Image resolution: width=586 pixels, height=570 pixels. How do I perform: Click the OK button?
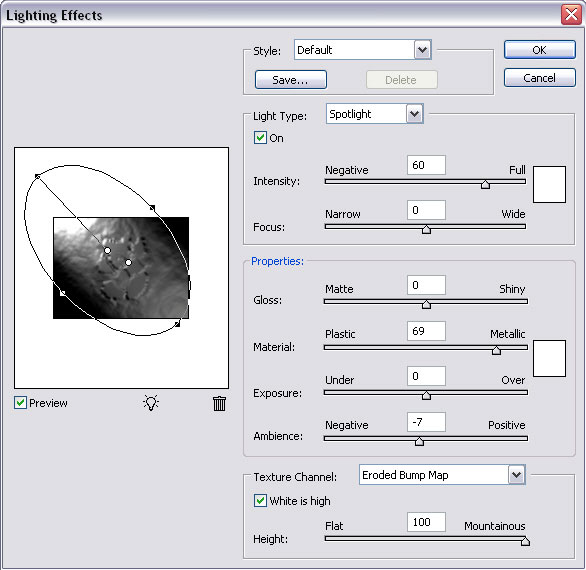[539, 50]
